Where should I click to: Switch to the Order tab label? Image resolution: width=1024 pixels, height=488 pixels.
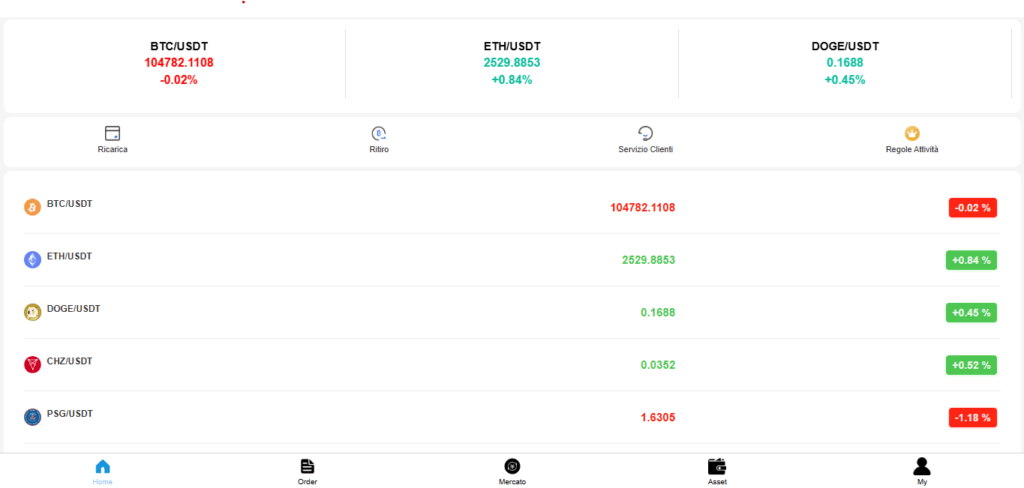307,482
